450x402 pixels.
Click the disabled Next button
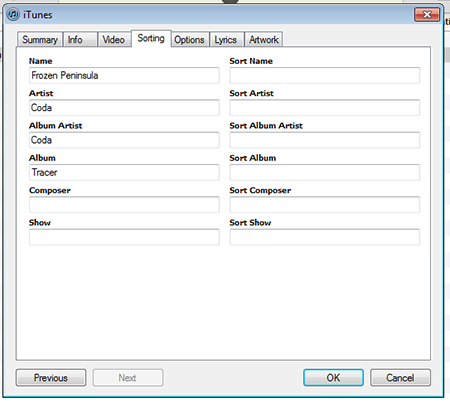(x=128, y=378)
